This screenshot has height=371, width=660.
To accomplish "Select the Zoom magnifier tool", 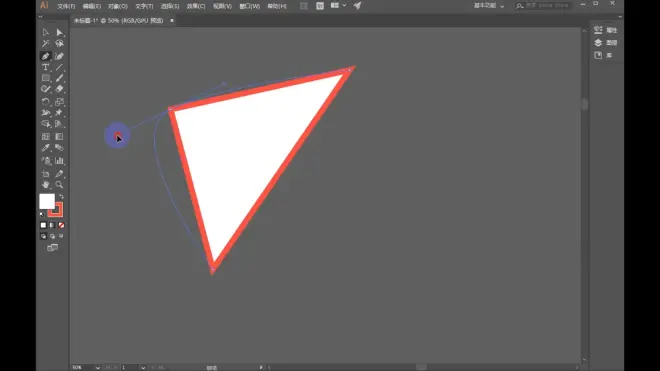I will (59, 184).
